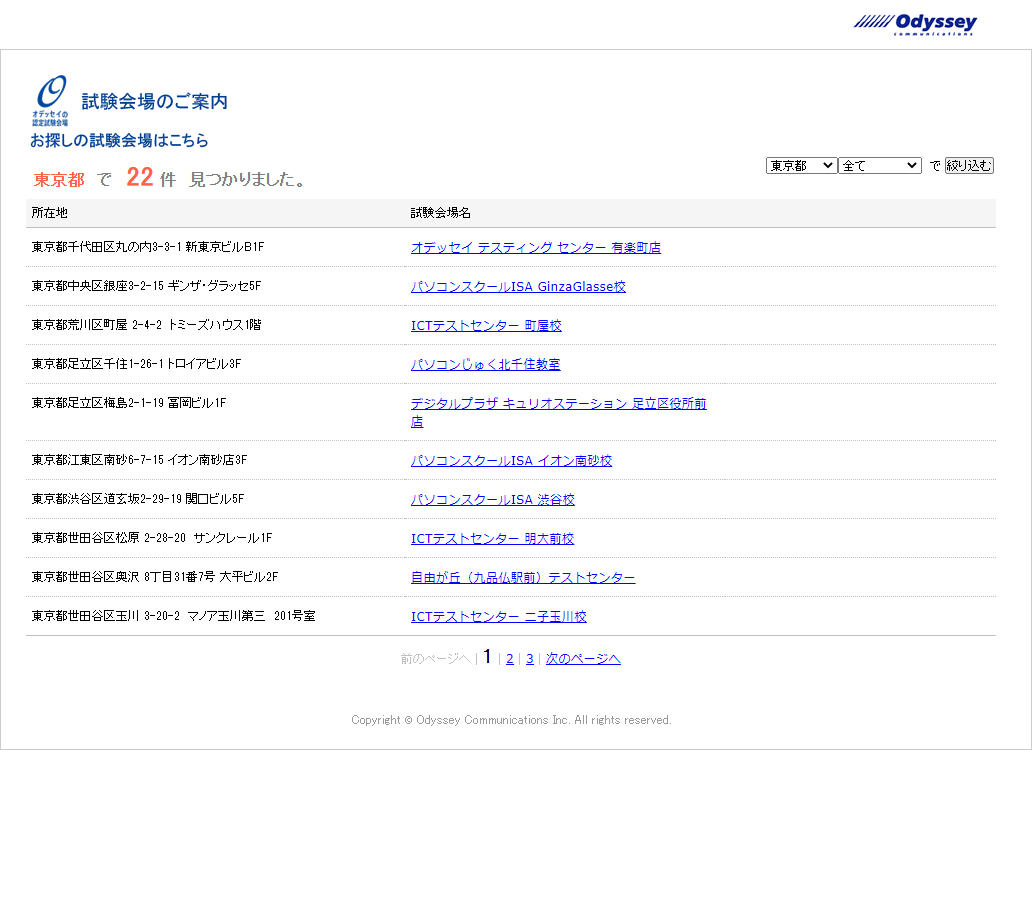Click address 東京都渋谷区道玄坂2-29-19 関口ビル5F
The width and height of the screenshot is (1032, 920).
click(138, 498)
